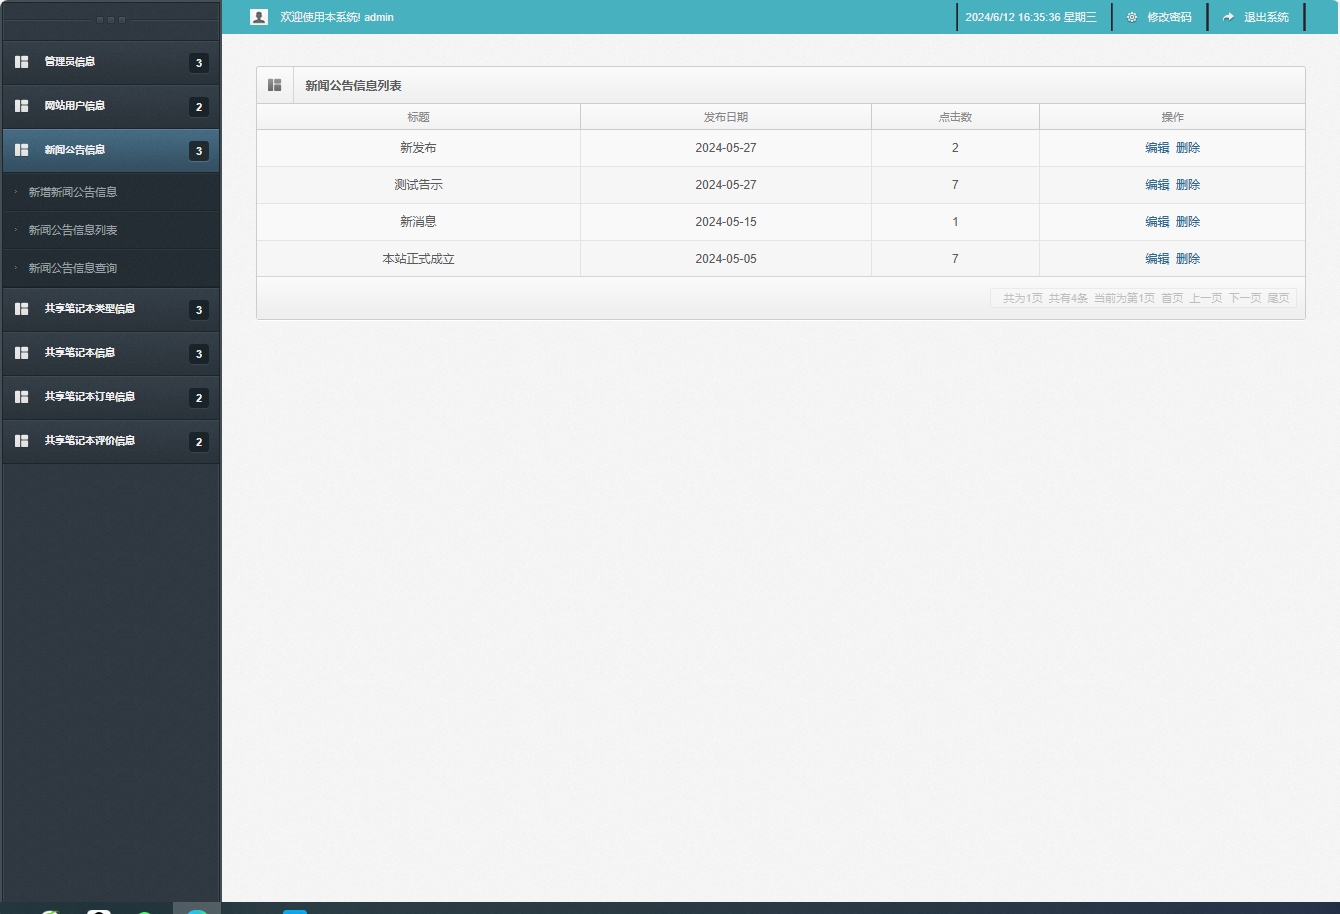Collapse the 新闻公告信息 sidebar section
Screen dimensions: 1340x914
110,150
